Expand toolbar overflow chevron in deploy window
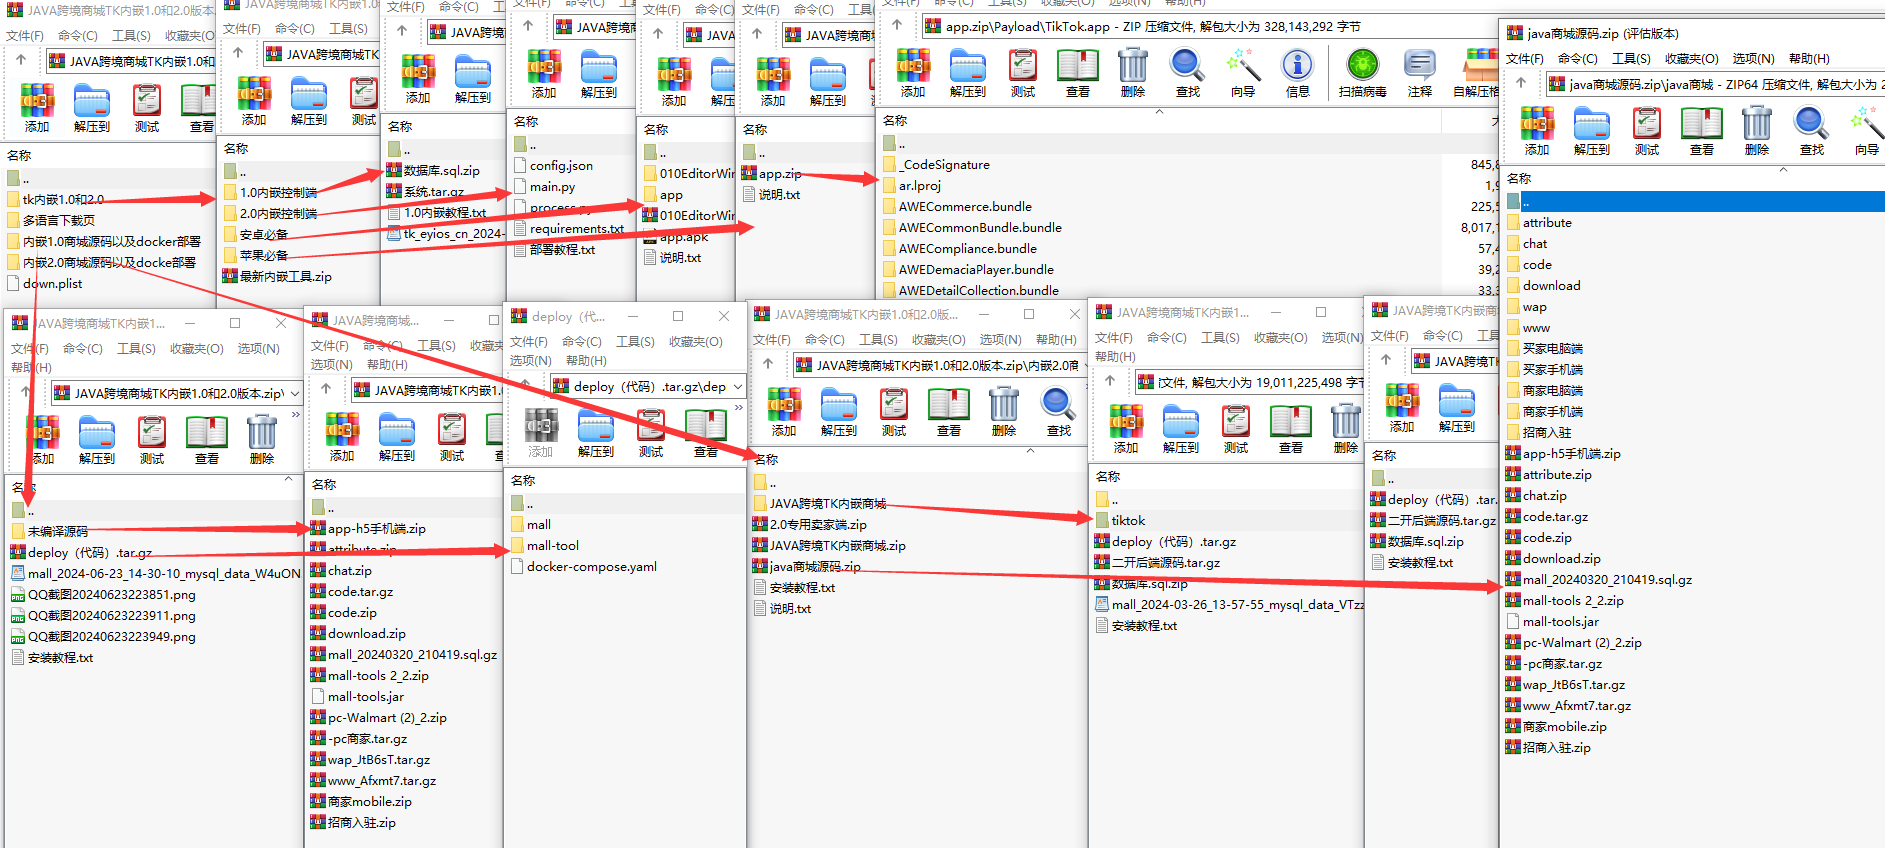This screenshot has width=1885, height=848. 739,408
